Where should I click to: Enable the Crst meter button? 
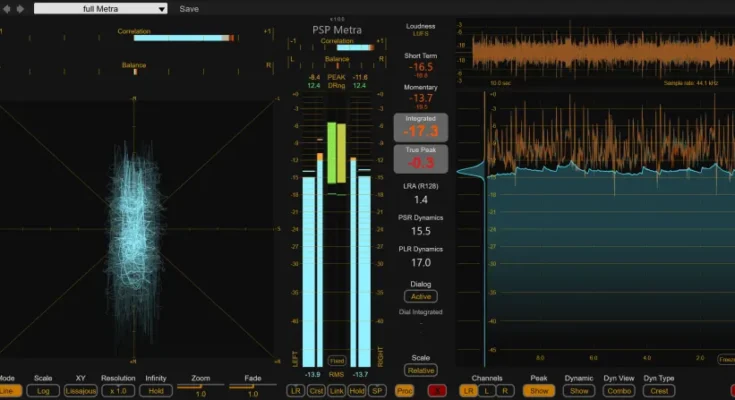point(317,390)
